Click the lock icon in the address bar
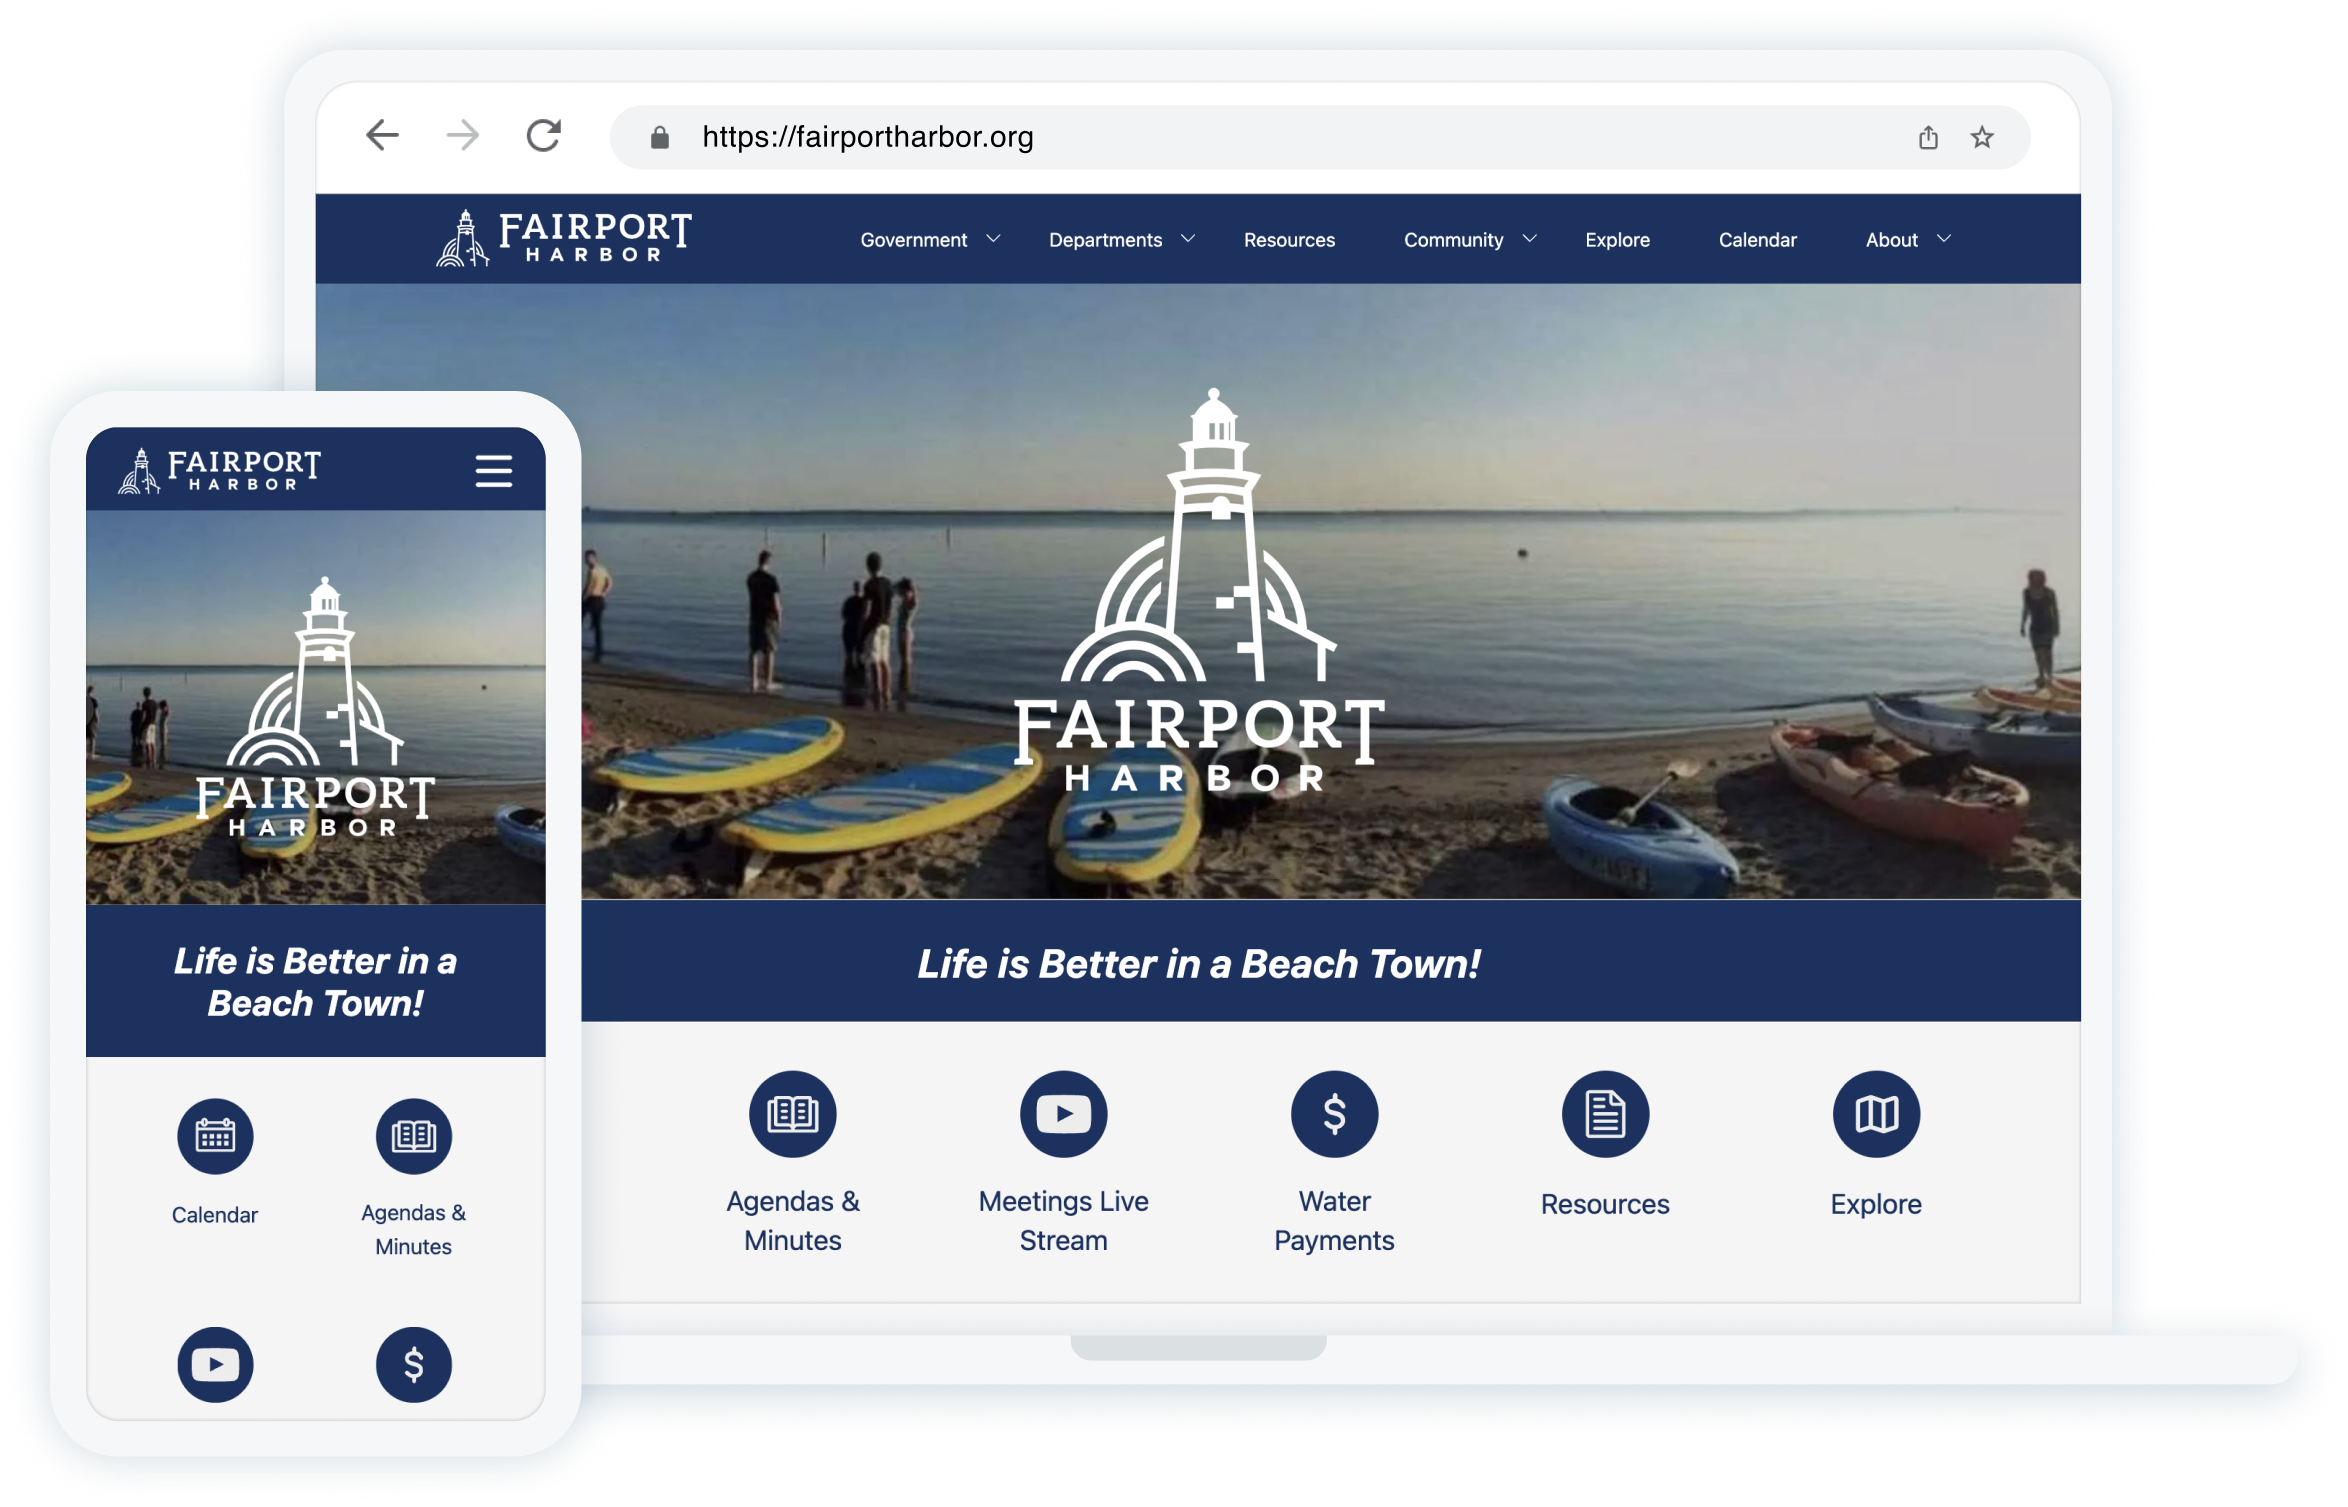 [660, 137]
